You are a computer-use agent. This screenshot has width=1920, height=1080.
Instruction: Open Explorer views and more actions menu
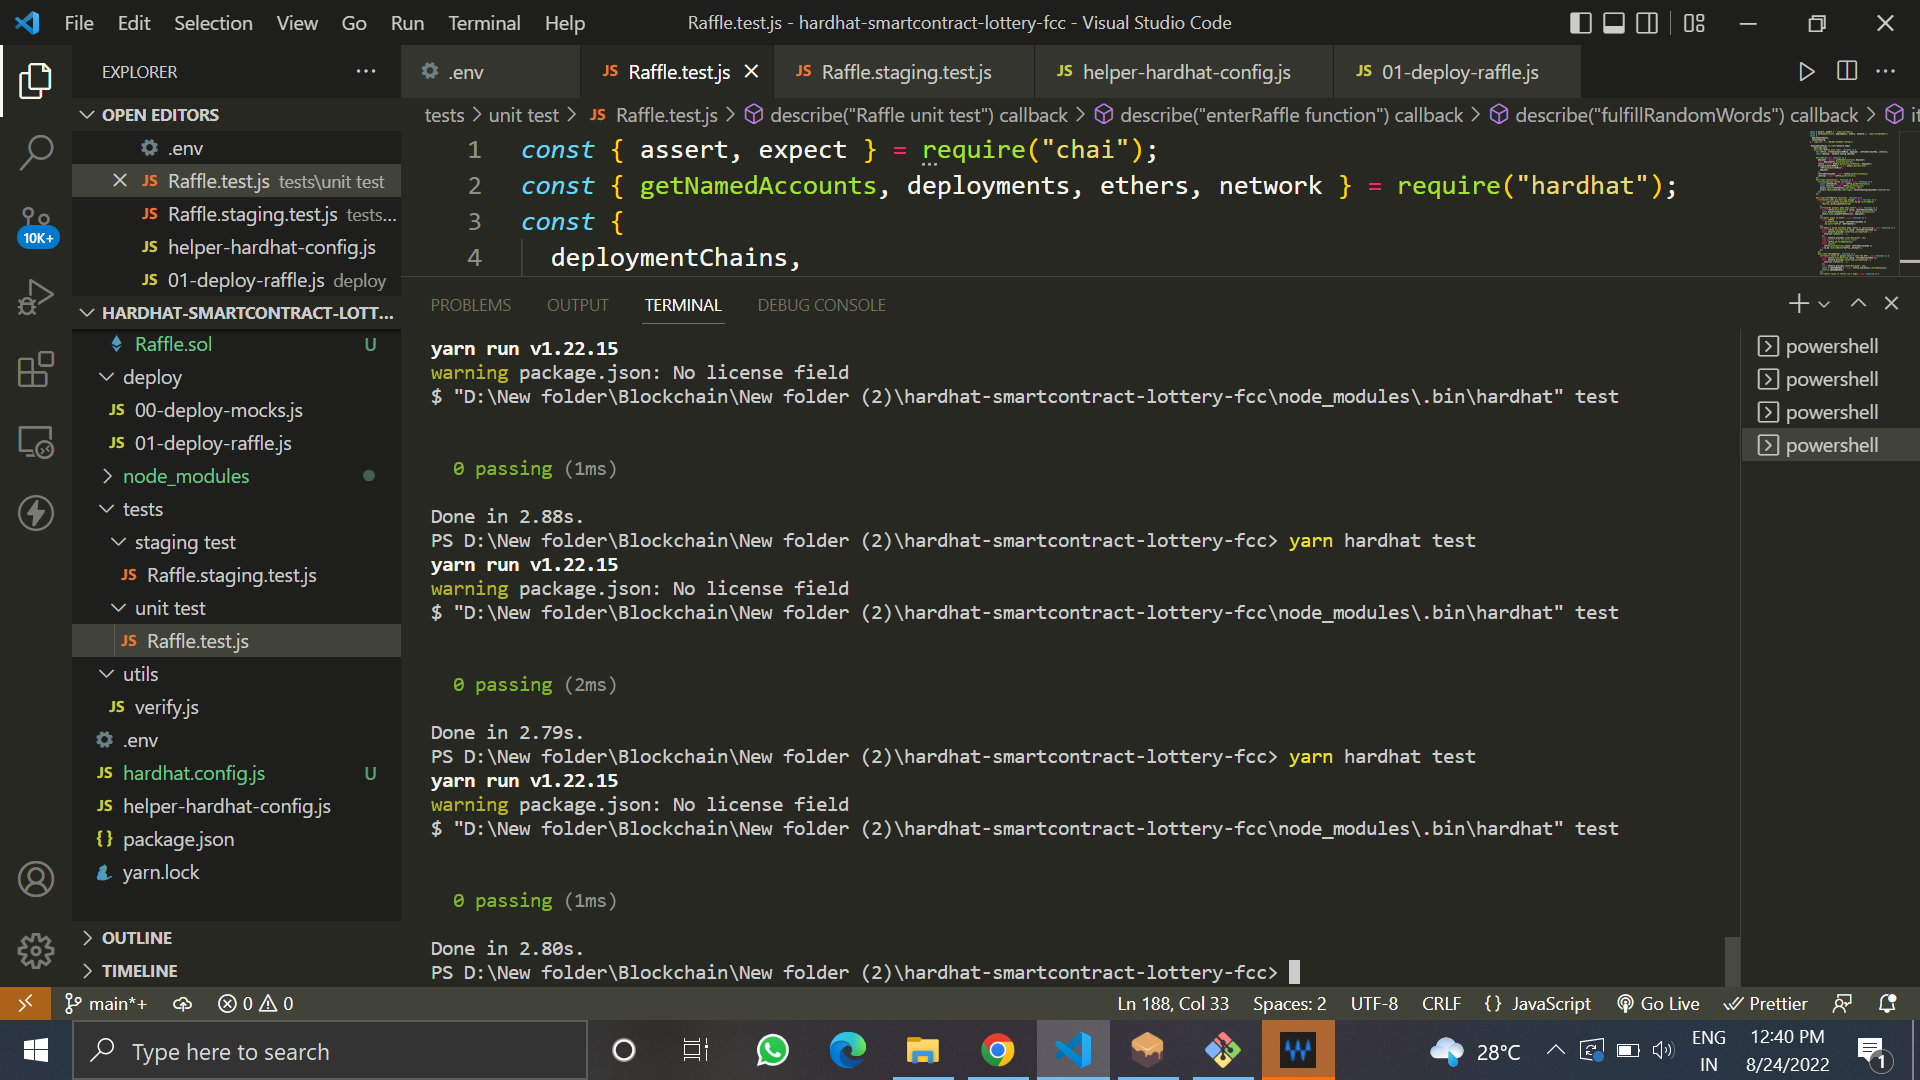366,72
